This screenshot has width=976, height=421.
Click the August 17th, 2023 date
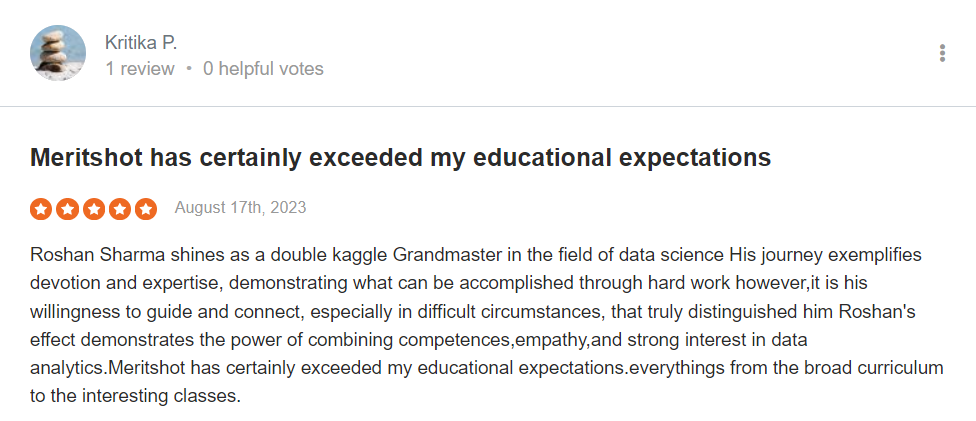(x=240, y=207)
